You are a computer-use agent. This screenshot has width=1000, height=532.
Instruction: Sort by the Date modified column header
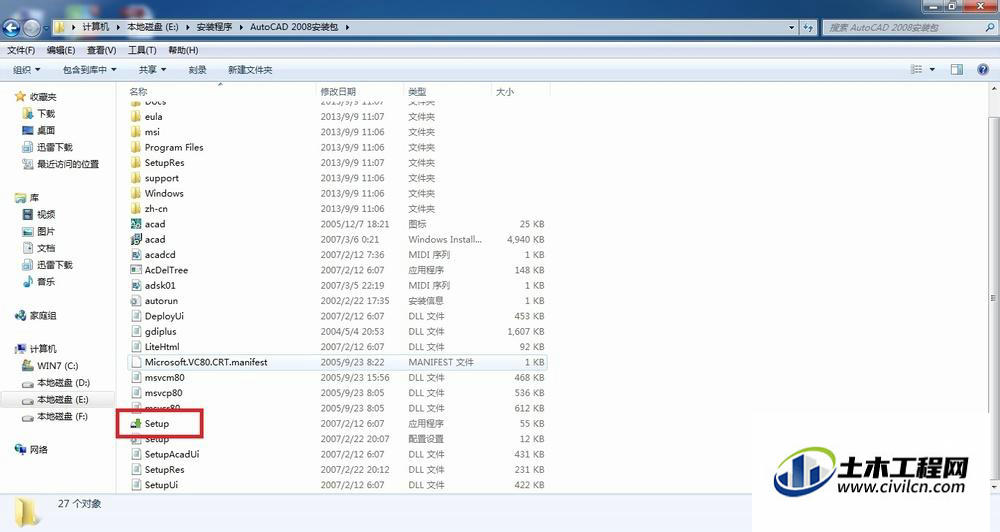(x=338, y=92)
